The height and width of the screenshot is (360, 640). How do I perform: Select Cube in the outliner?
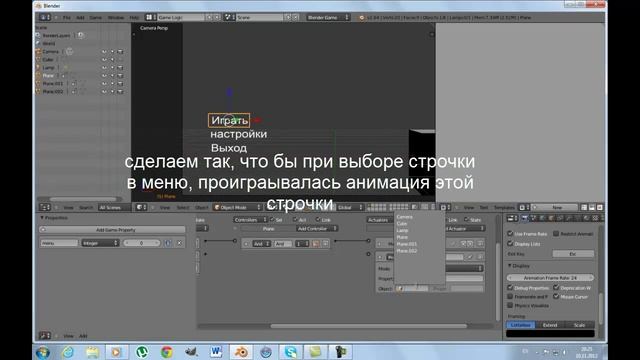[48, 60]
